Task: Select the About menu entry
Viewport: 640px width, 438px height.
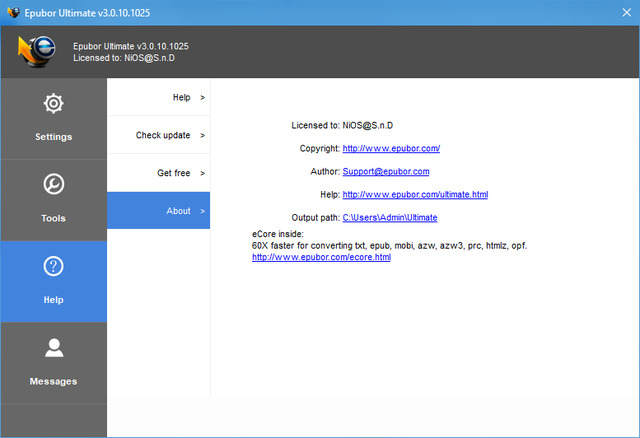Action: click(x=178, y=211)
